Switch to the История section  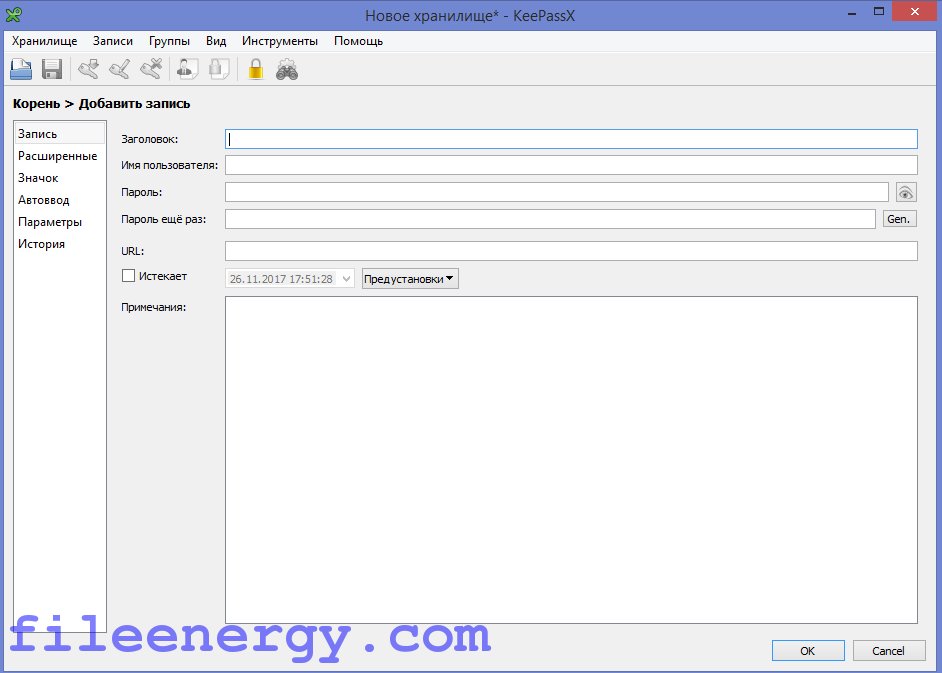(x=59, y=244)
